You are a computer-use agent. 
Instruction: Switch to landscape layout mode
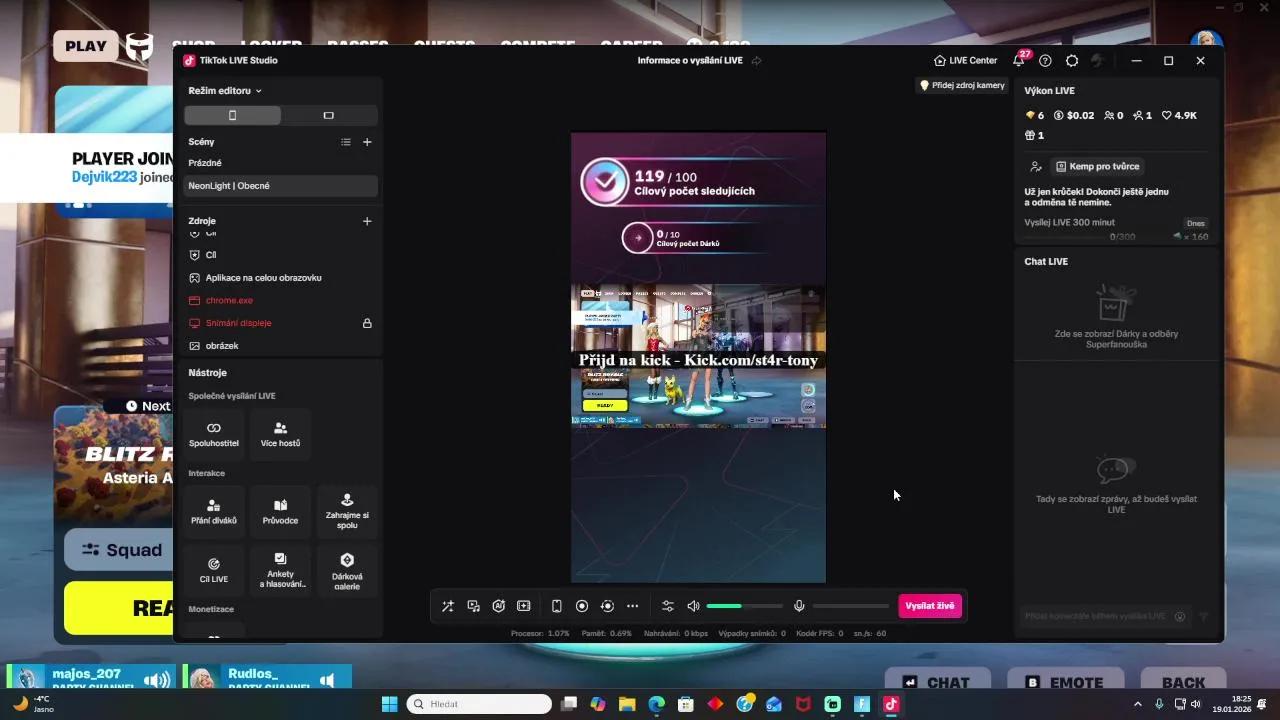point(328,115)
